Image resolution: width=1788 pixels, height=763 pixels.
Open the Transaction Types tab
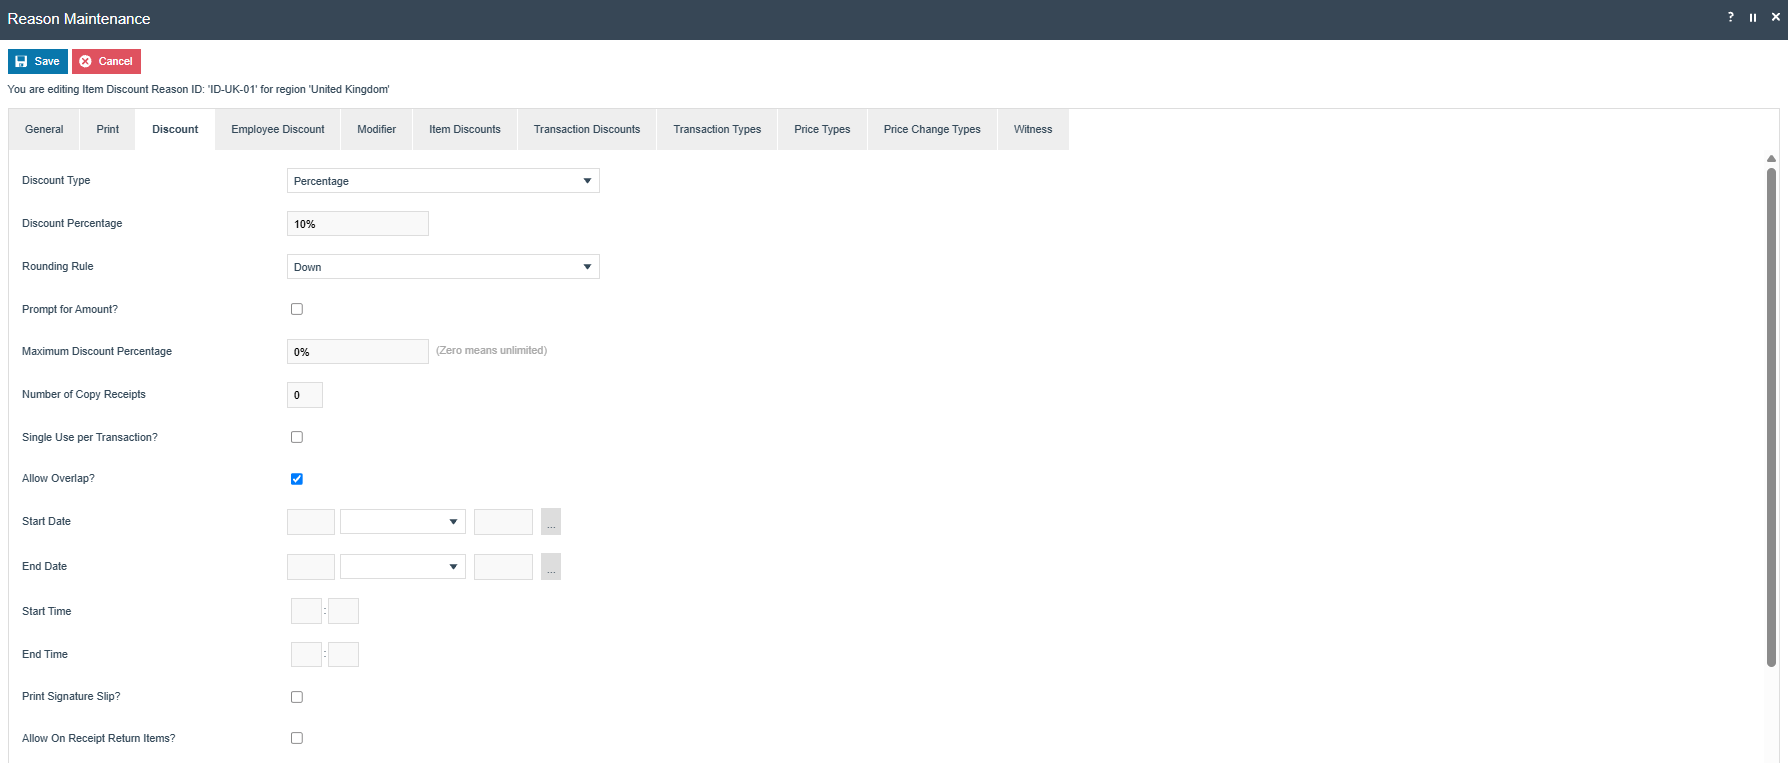coord(717,129)
